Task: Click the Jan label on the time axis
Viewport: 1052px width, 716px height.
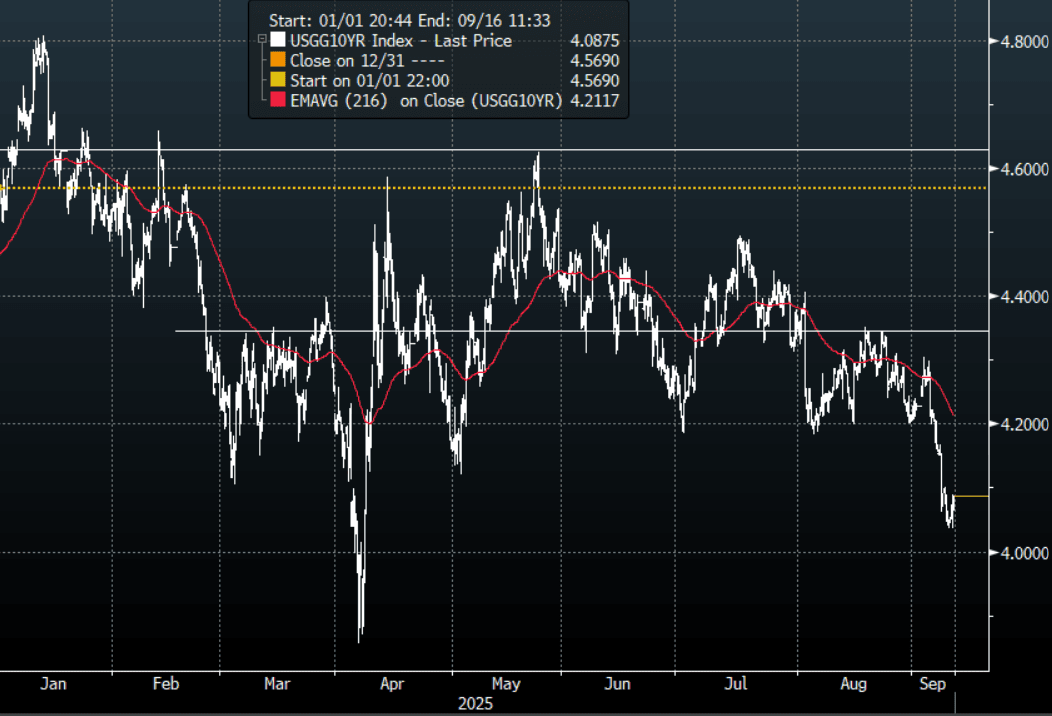Action: [x=52, y=684]
